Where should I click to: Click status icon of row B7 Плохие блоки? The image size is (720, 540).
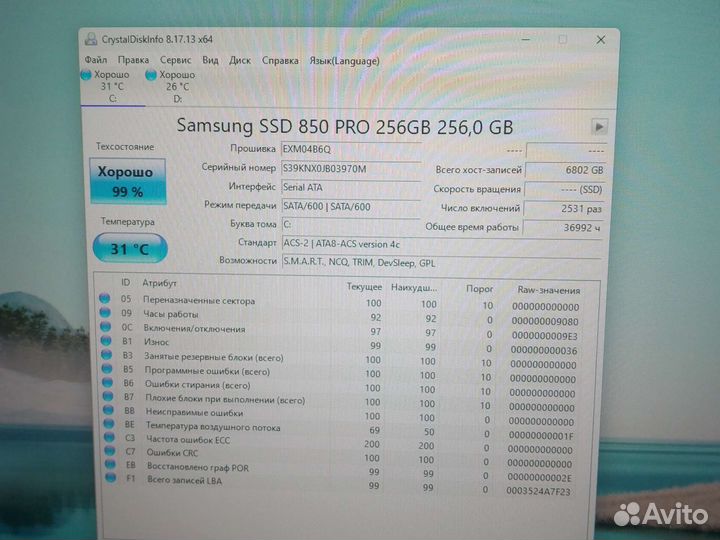click(108, 396)
